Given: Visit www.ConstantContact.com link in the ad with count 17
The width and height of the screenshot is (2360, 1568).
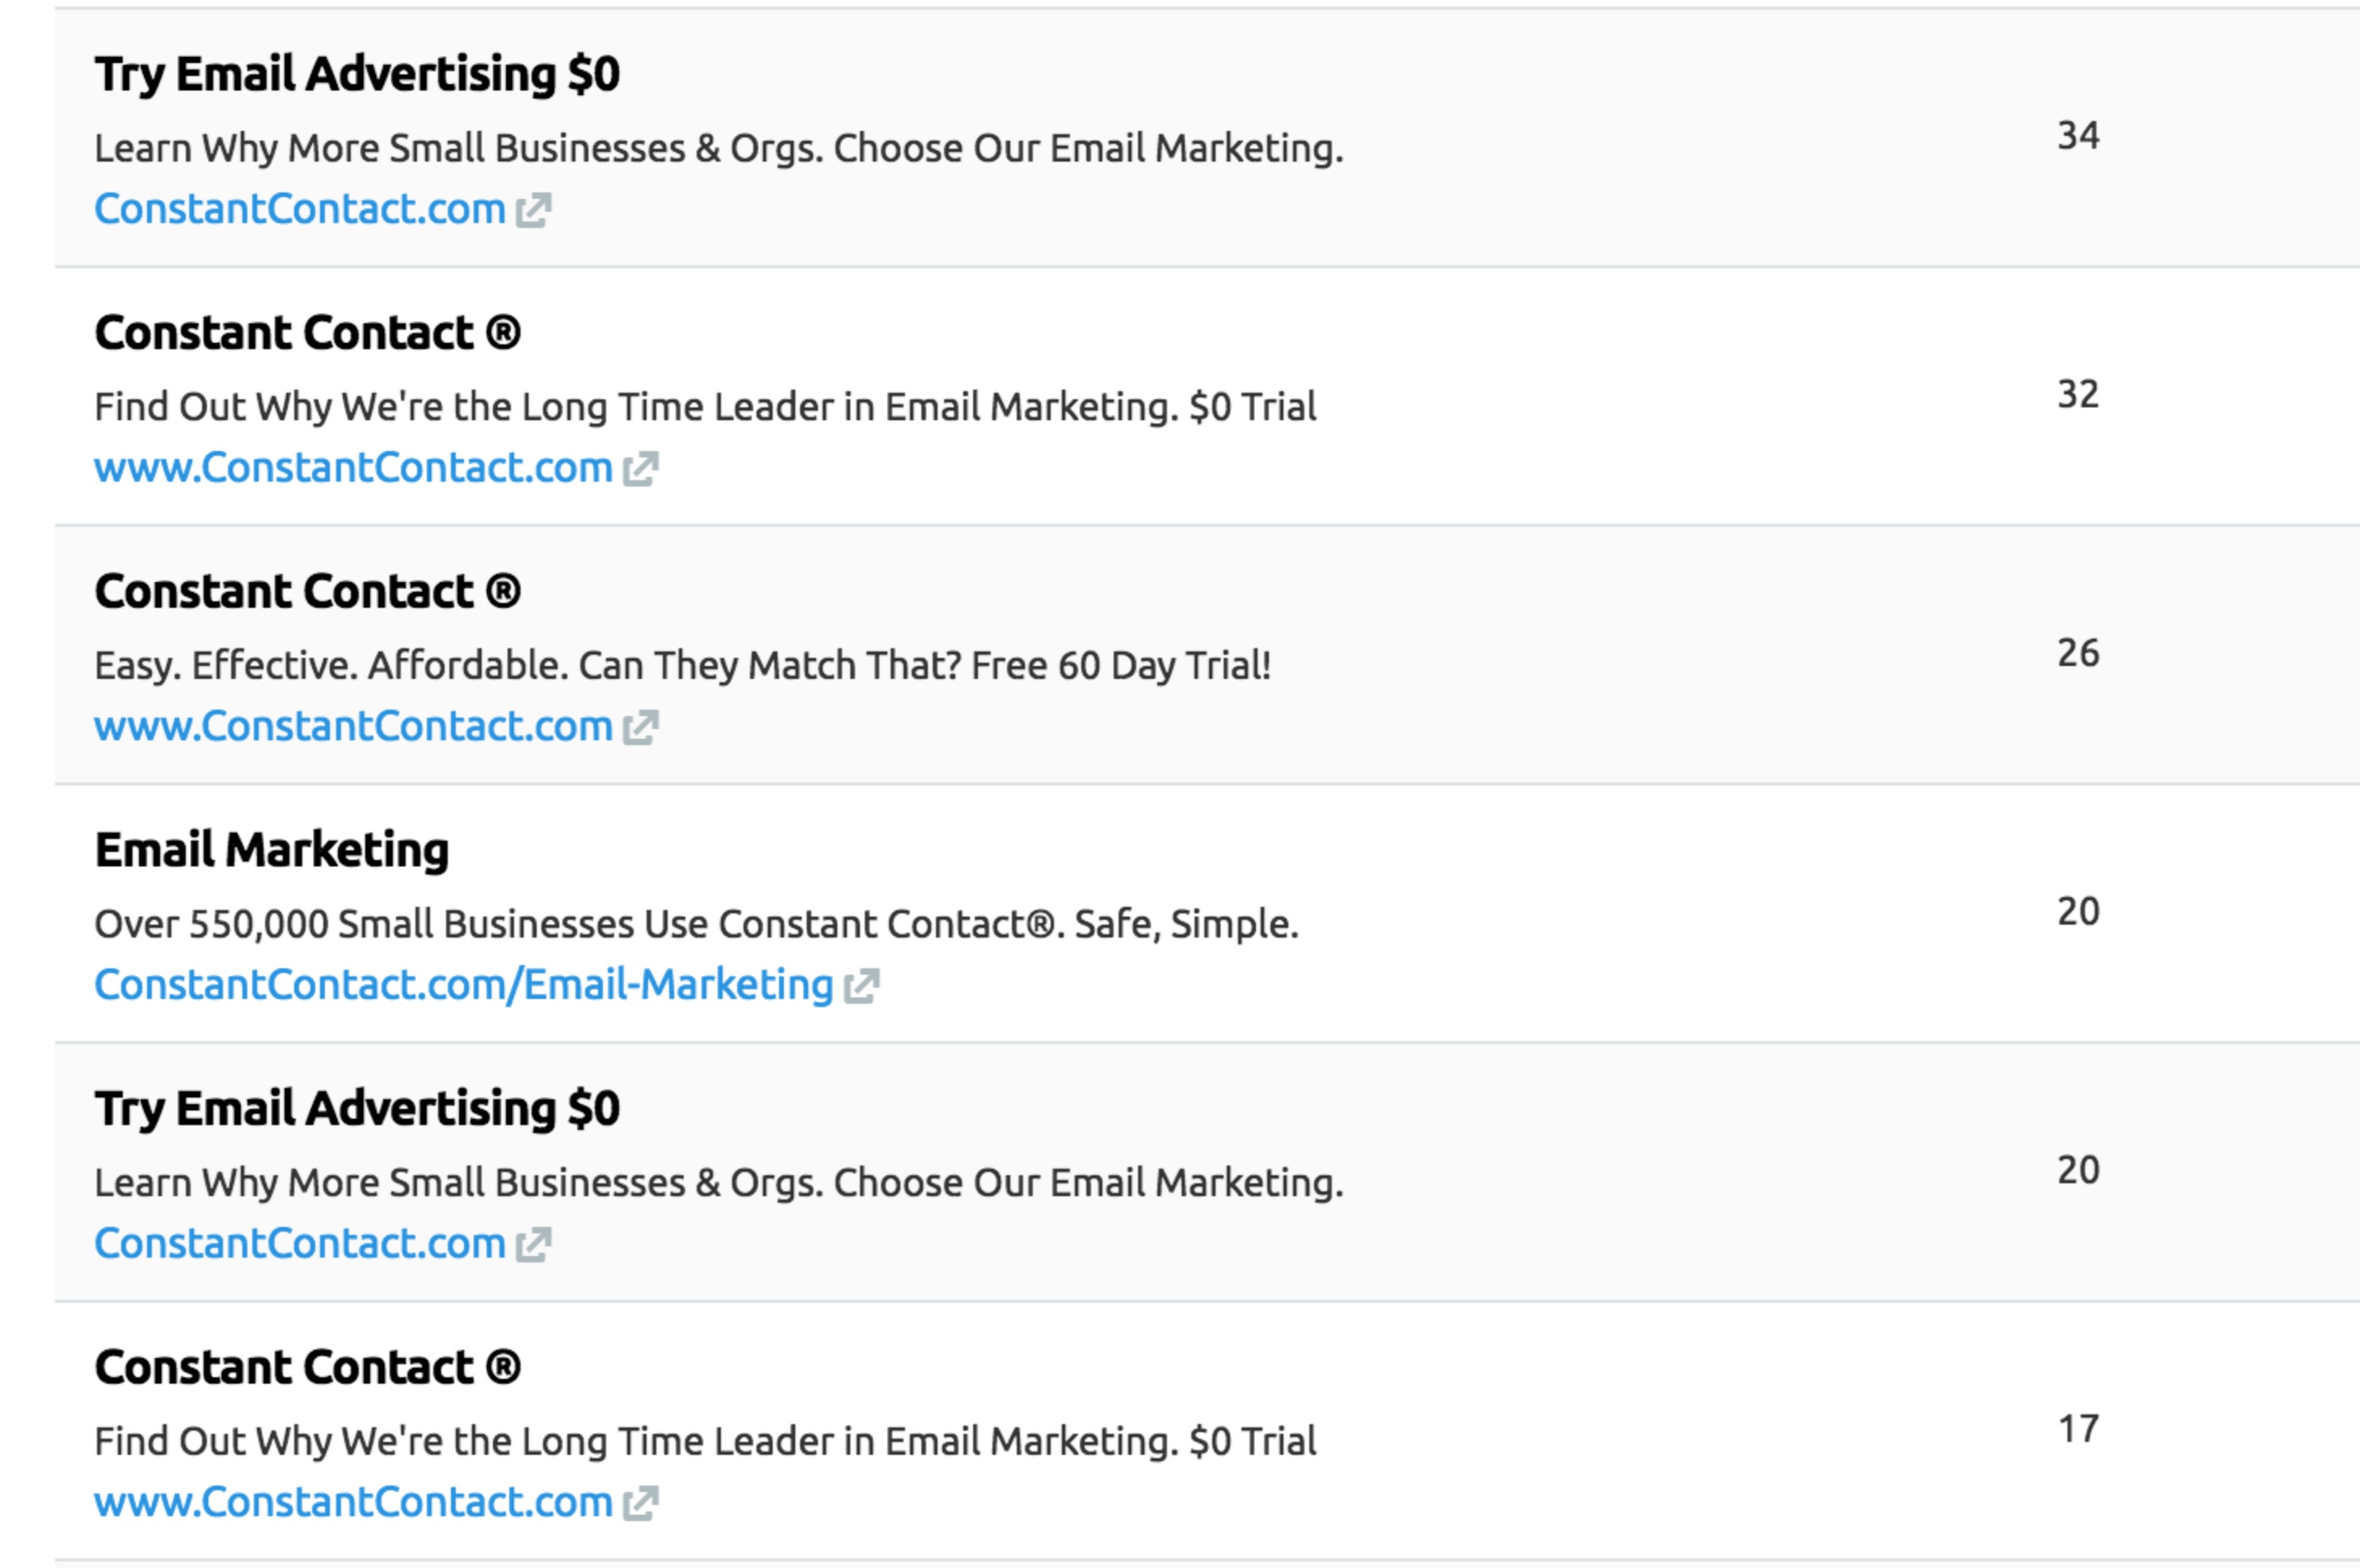Looking at the screenshot, I should 353,1502.
